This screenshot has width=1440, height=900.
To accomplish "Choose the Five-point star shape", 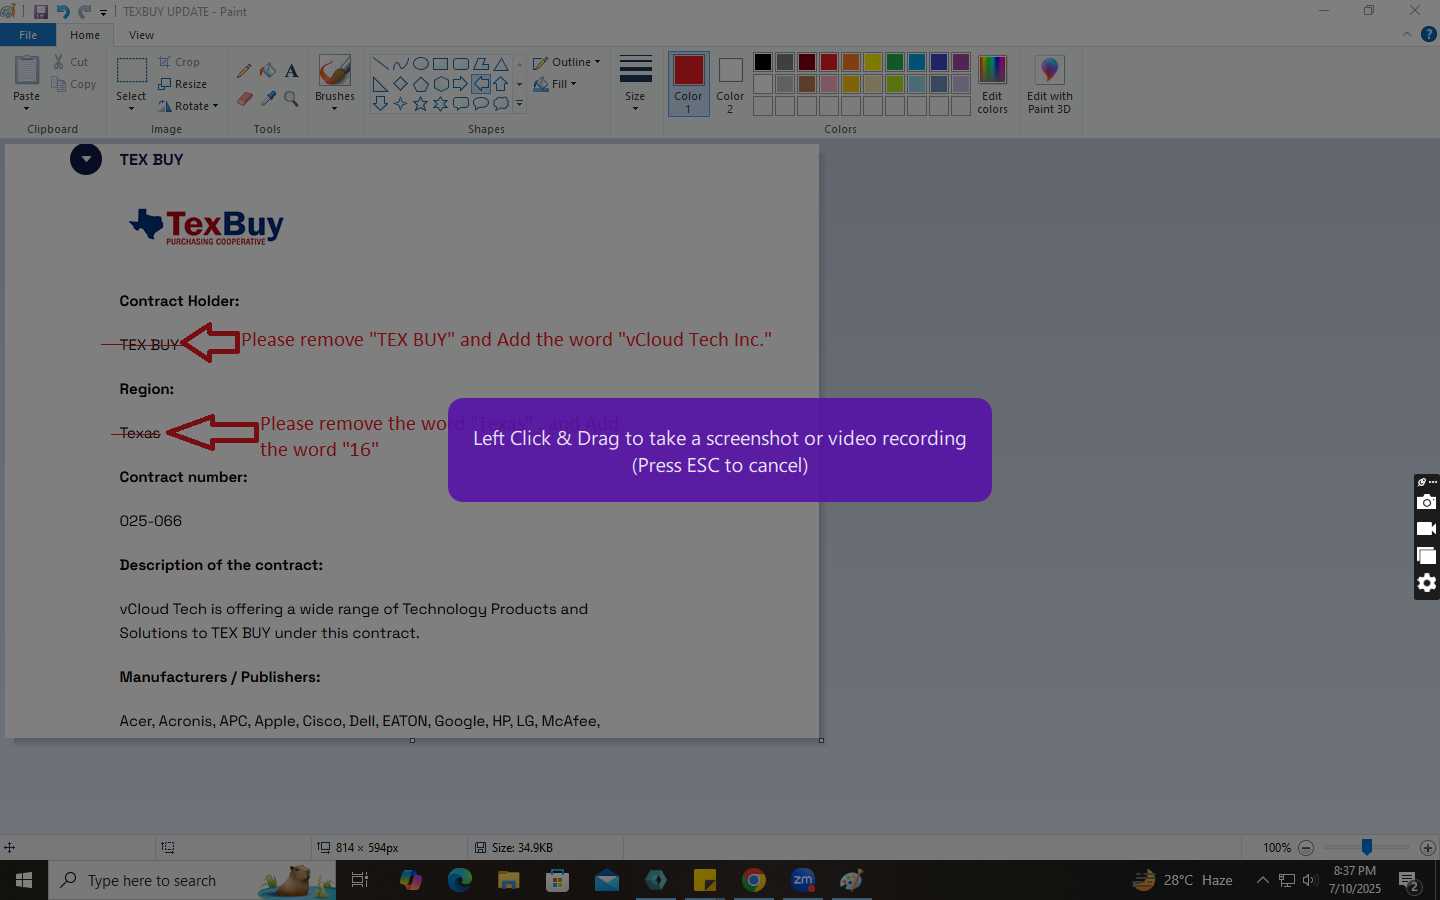I will (420, 104).
